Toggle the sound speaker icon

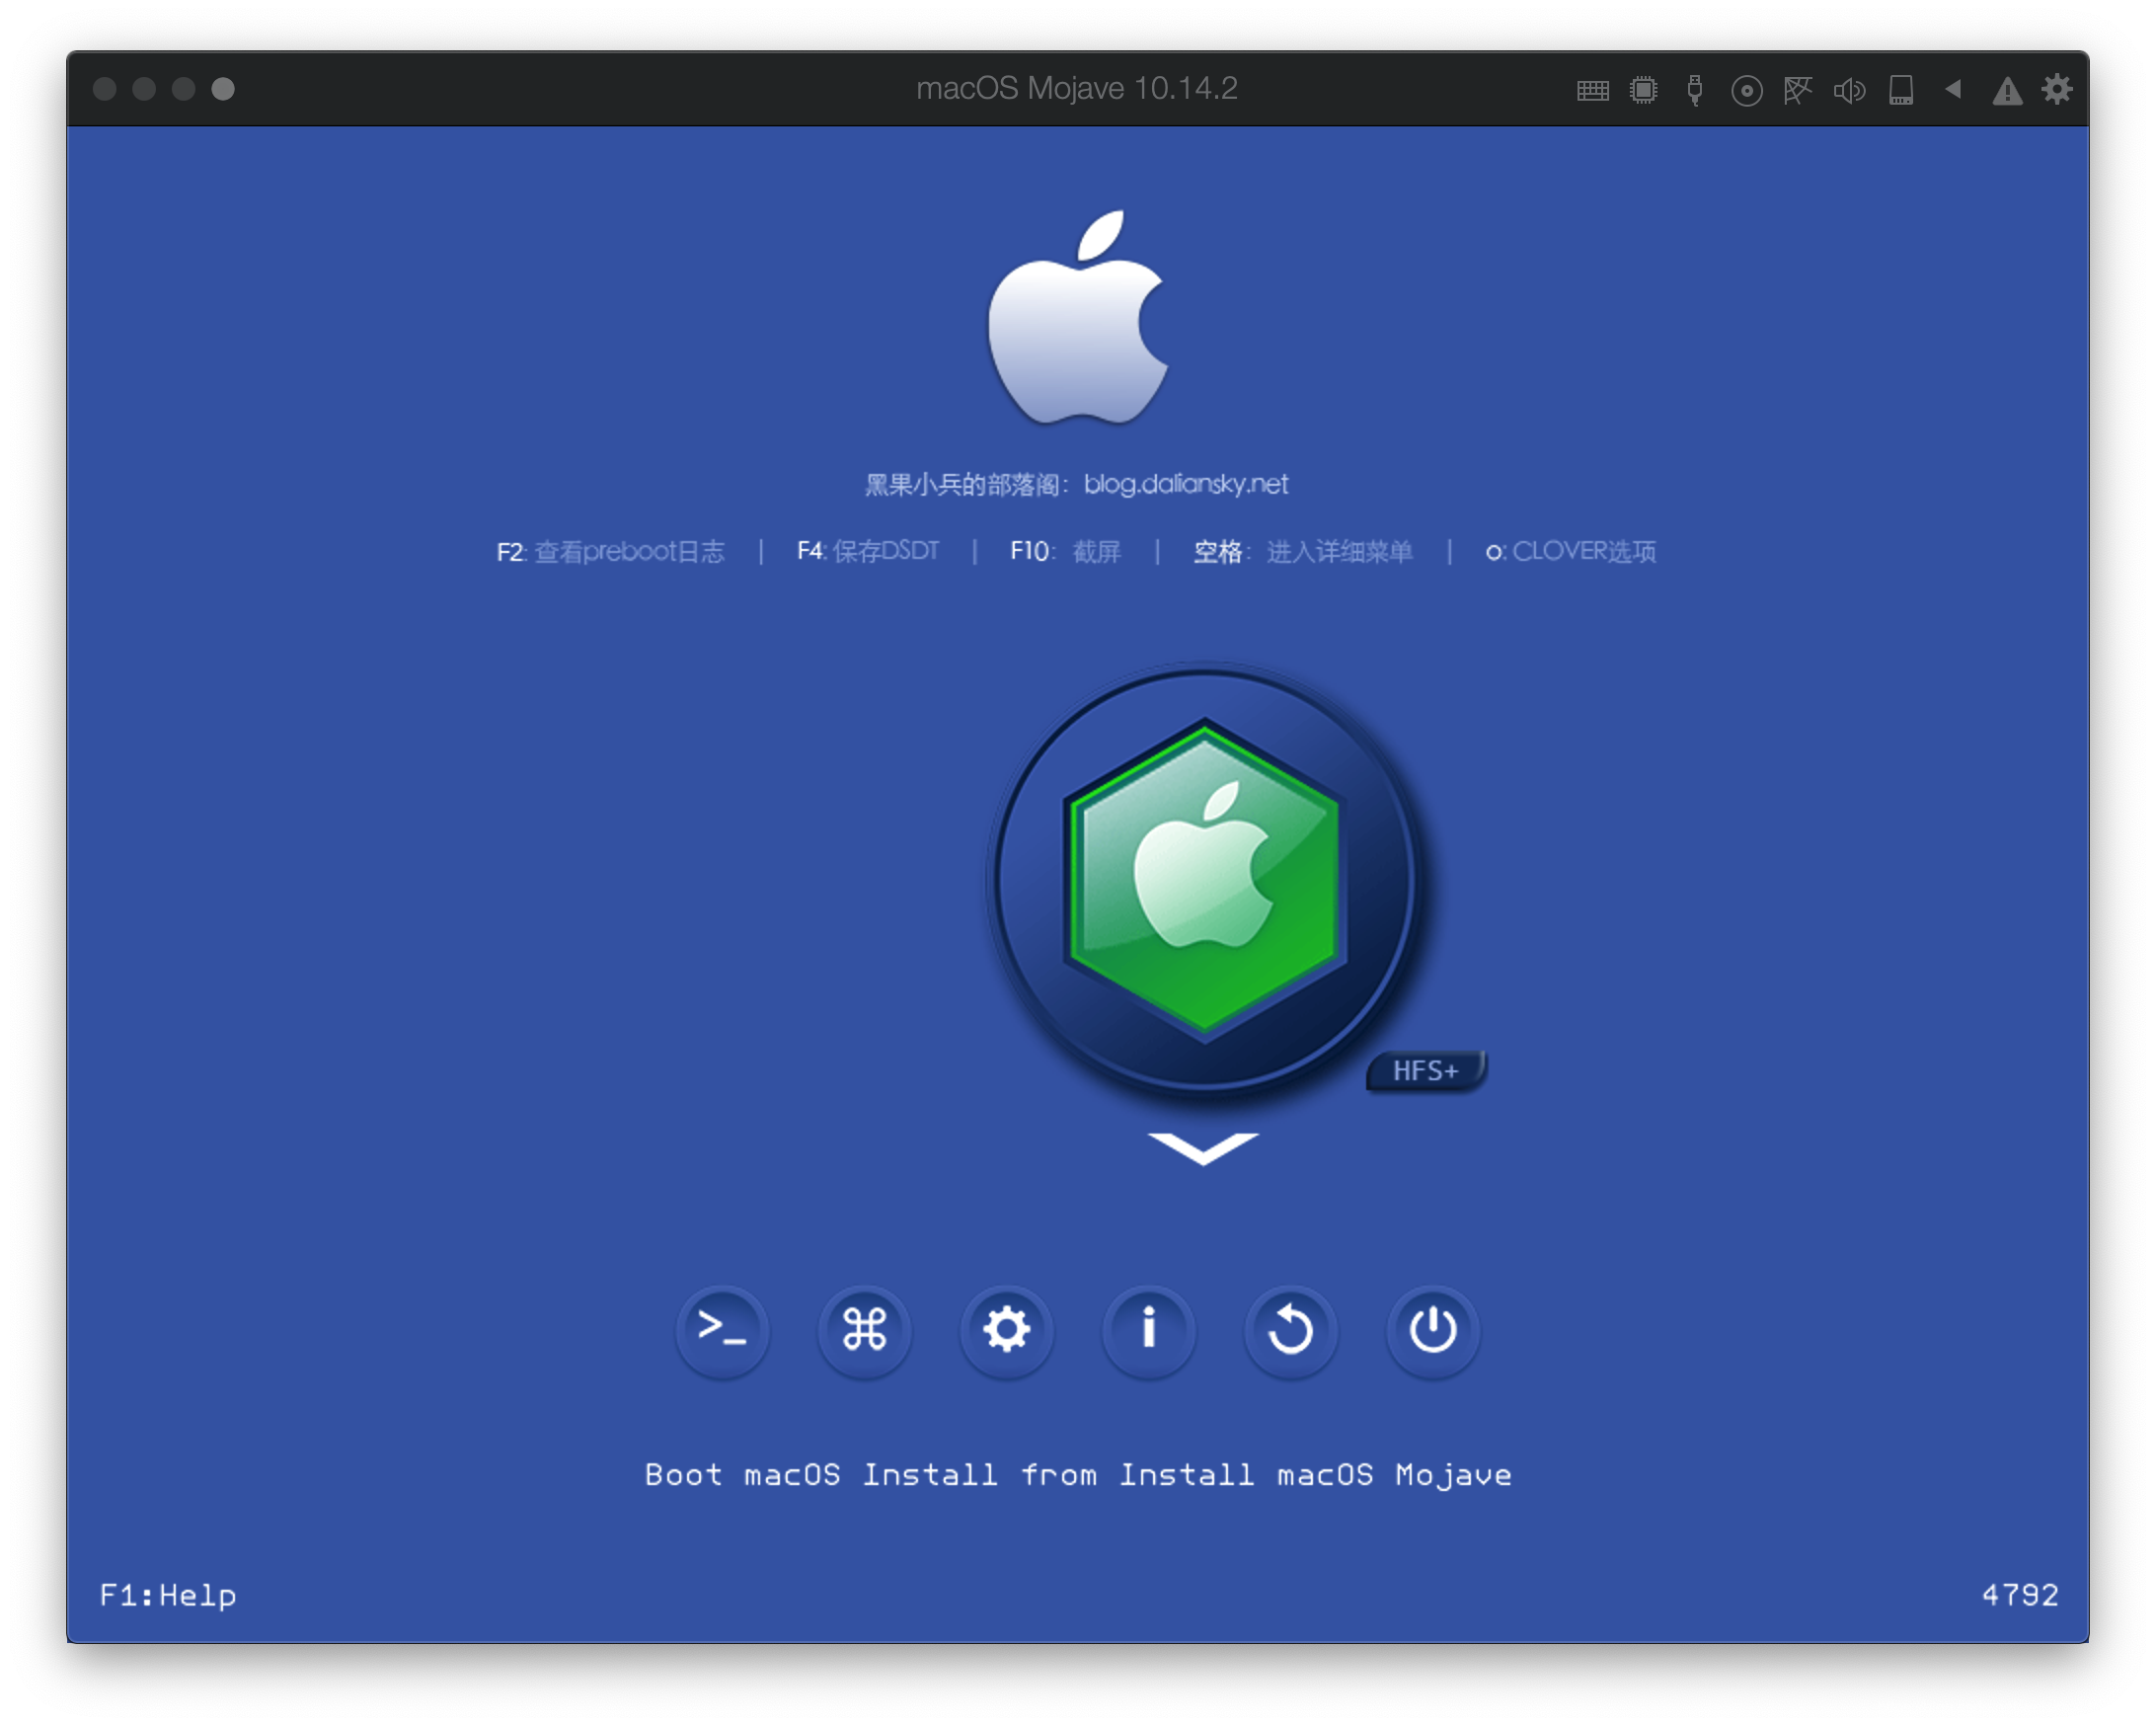tap(1849, 91)
